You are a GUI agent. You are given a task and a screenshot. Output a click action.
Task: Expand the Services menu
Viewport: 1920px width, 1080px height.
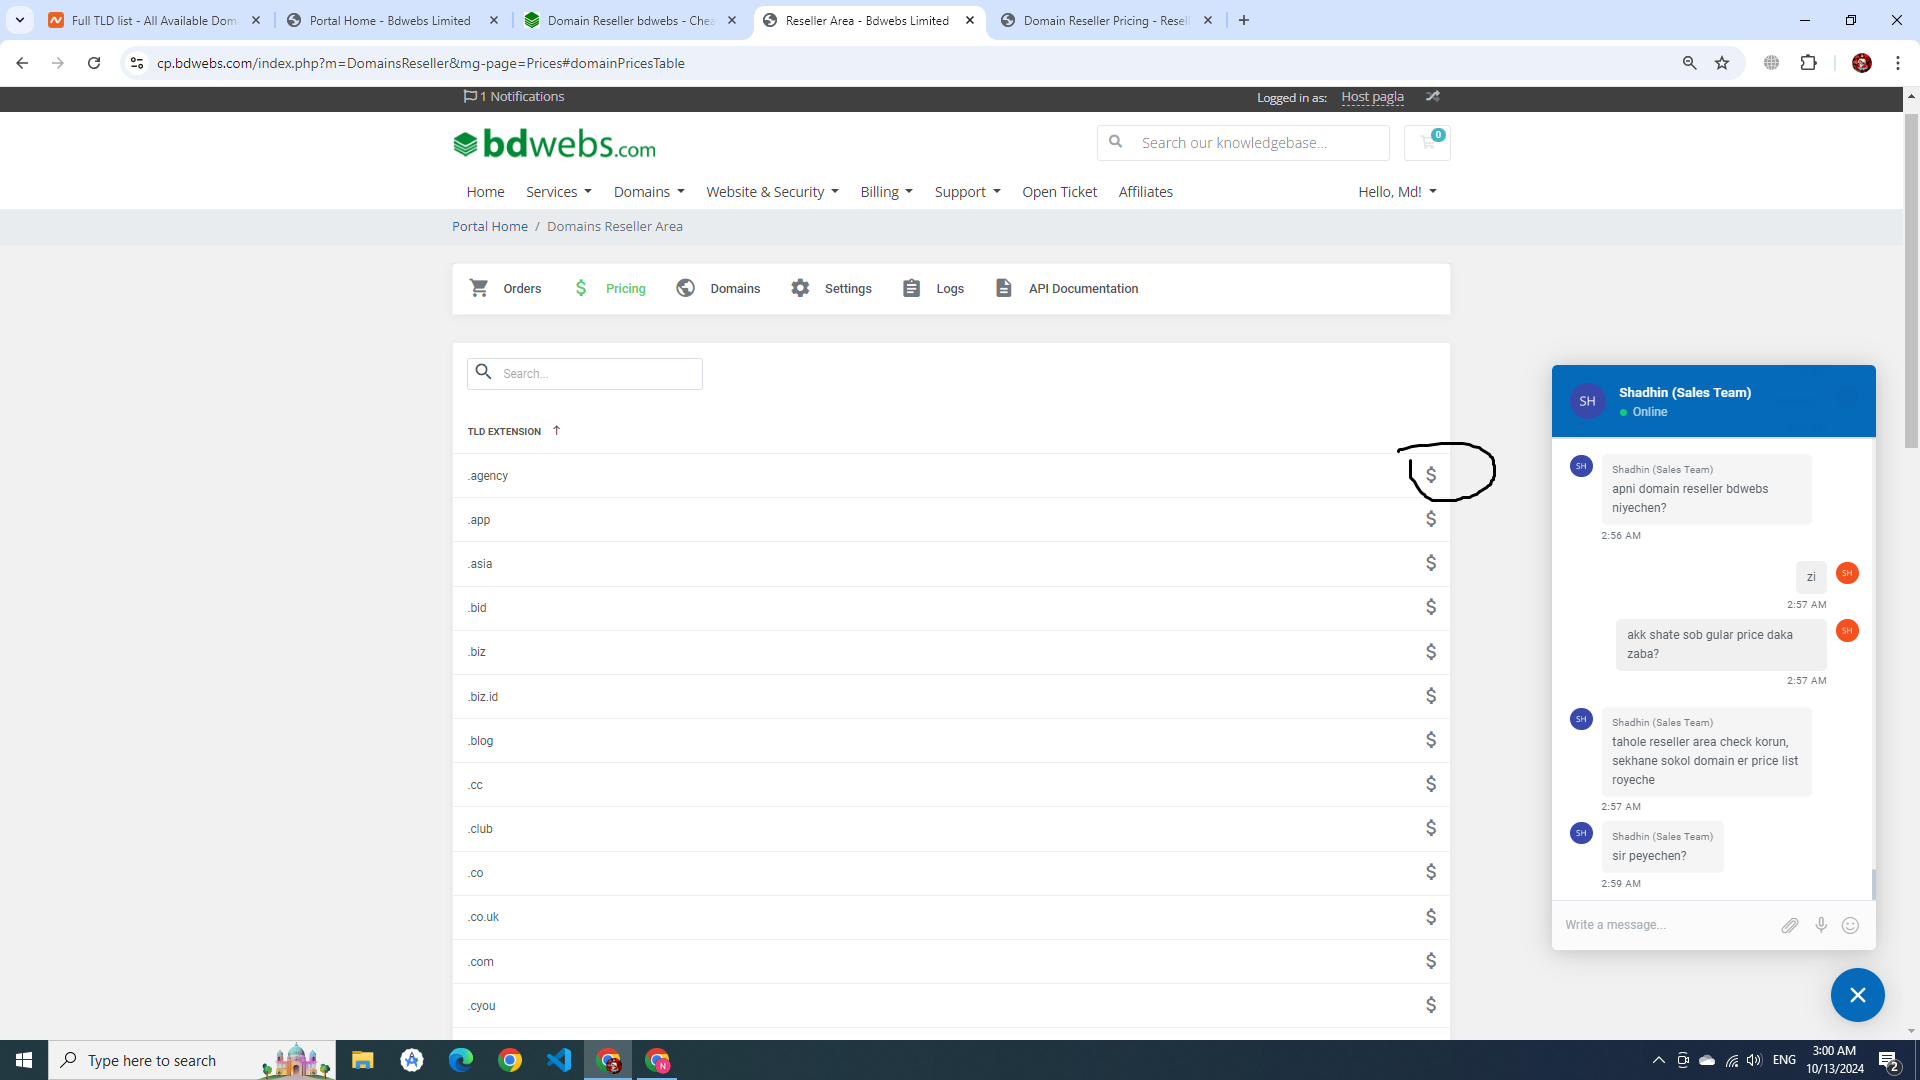tap(559, 192)
